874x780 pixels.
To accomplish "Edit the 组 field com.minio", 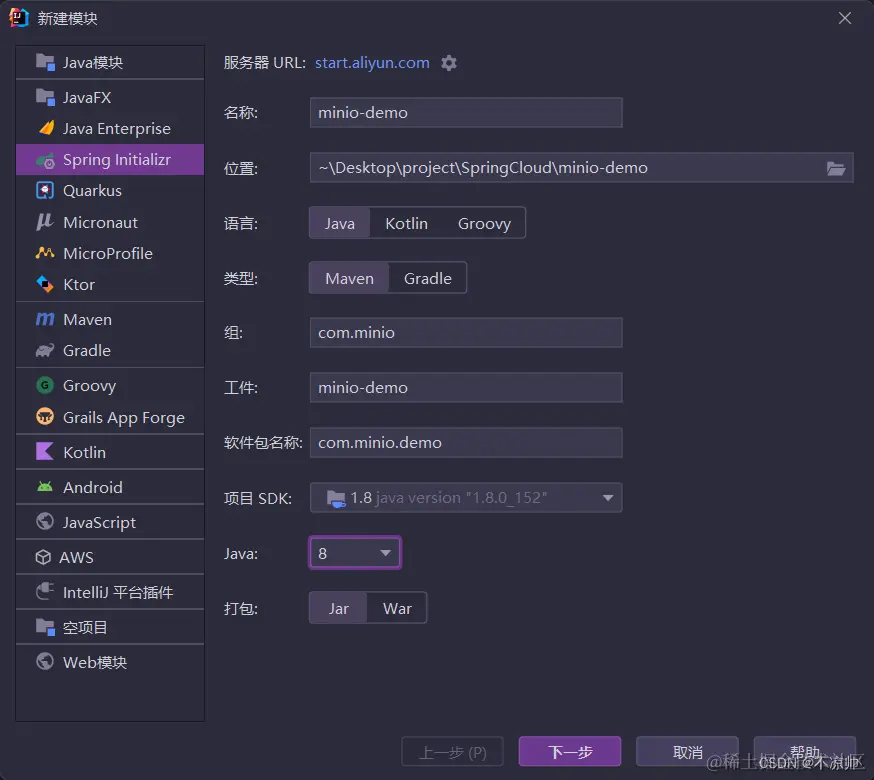I will click(x=466, y=332).
